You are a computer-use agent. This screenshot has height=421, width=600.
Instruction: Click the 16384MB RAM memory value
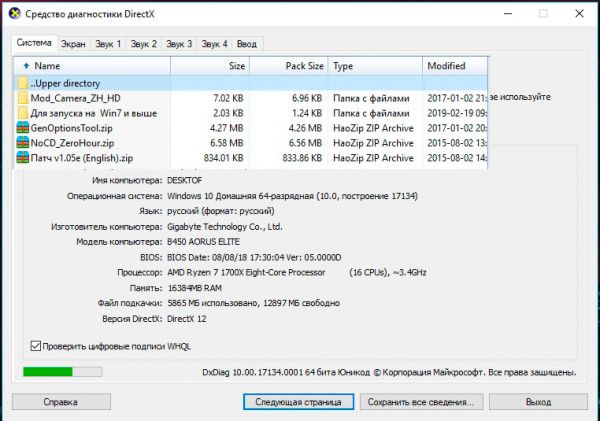pyautogui.click(x=194, y=288)
